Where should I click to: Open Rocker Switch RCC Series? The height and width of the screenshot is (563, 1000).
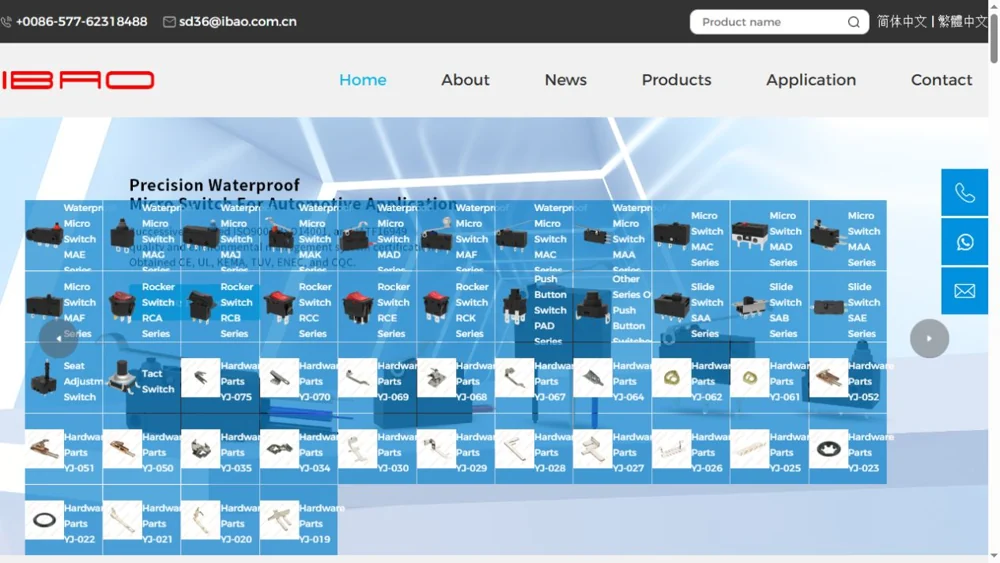[298, 307]
